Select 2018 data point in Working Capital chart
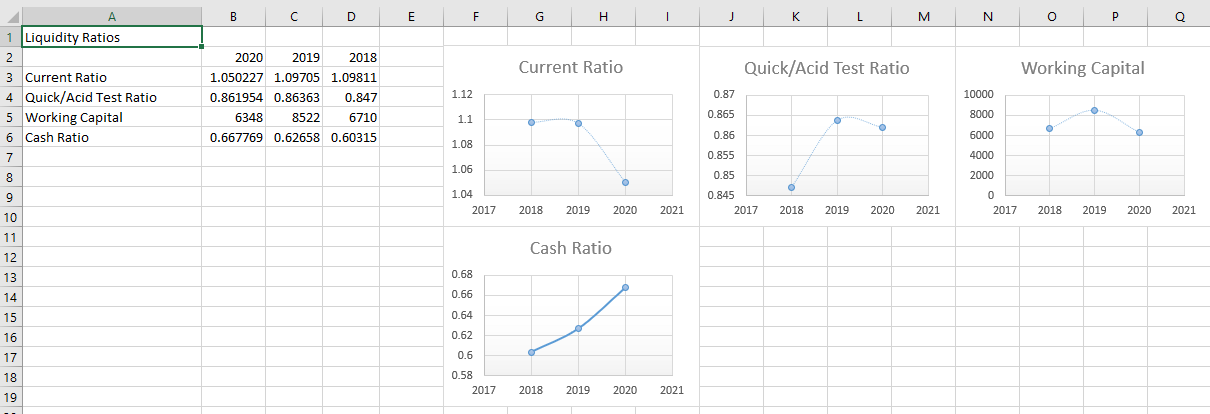This screenshot has height=414, width=1210. click(1049, 128)
